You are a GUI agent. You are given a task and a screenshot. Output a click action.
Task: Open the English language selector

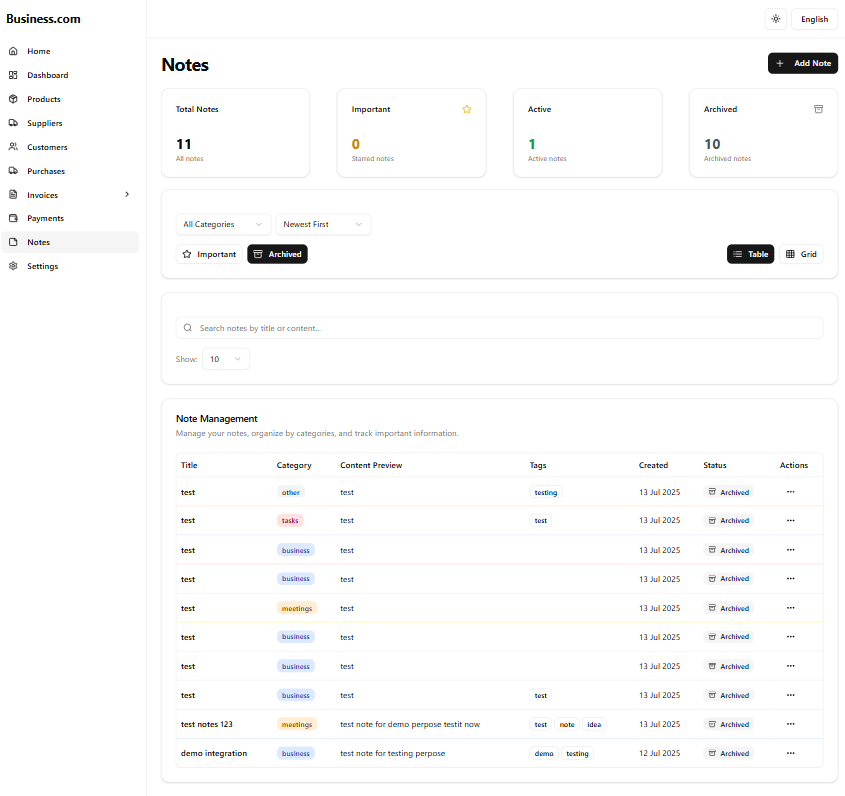coord(814,19)
